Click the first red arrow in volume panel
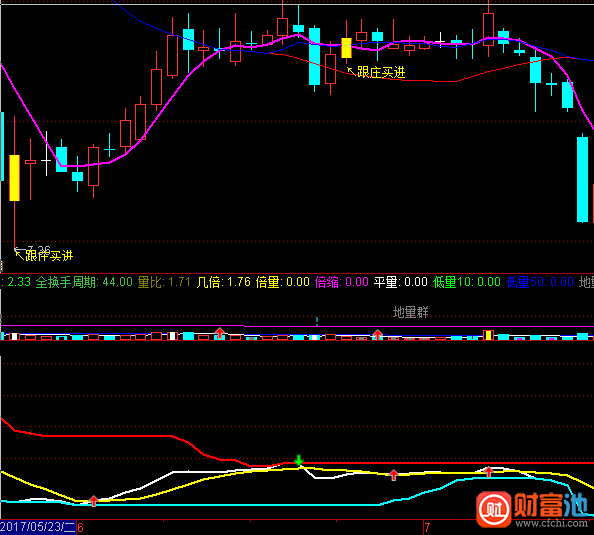This screenshot has width=594, height=535. click(220, 333)
